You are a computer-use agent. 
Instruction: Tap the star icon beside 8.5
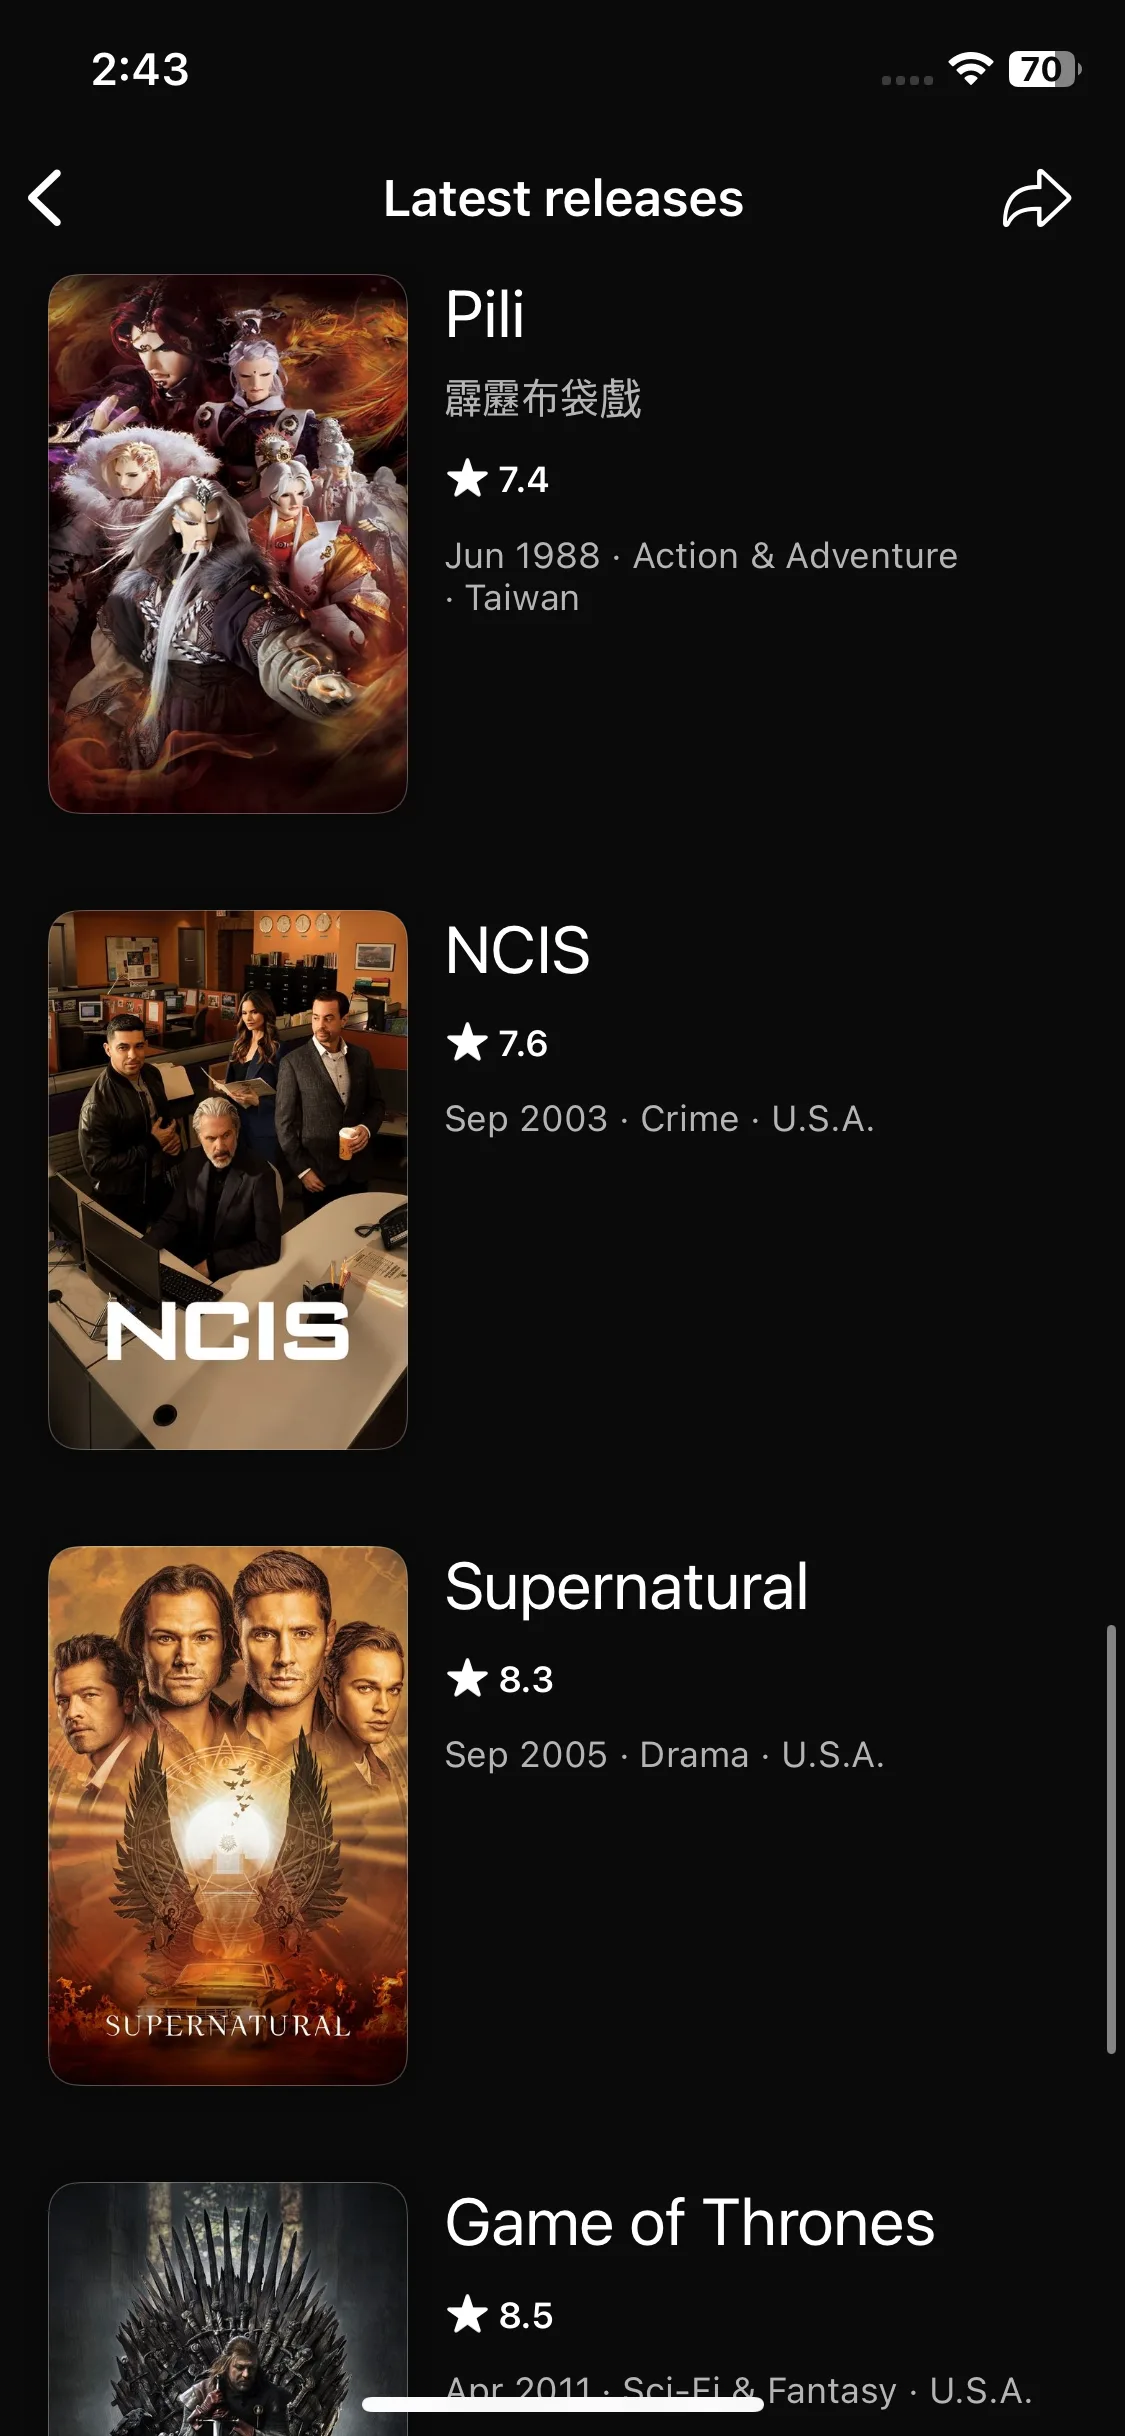tap(467, 2314)
